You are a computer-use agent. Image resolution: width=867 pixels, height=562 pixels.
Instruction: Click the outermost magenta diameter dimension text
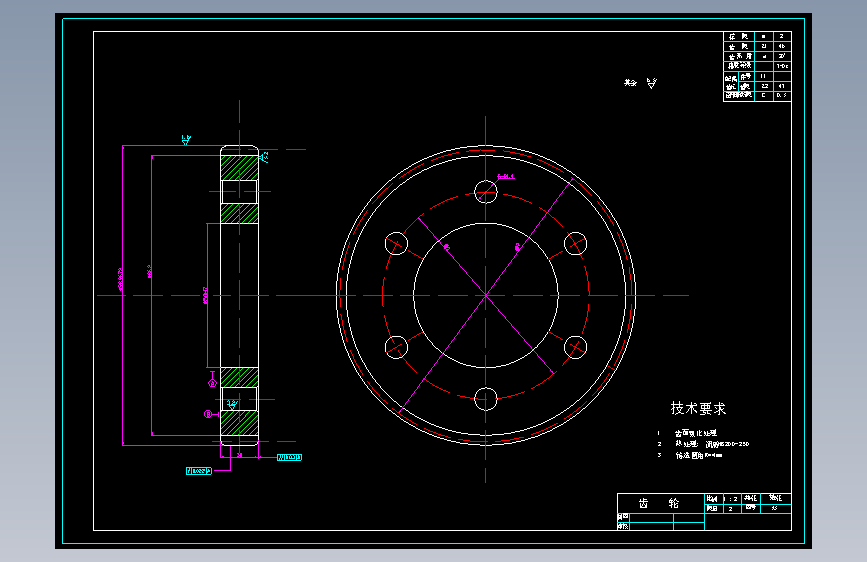(x=121, y=279)
